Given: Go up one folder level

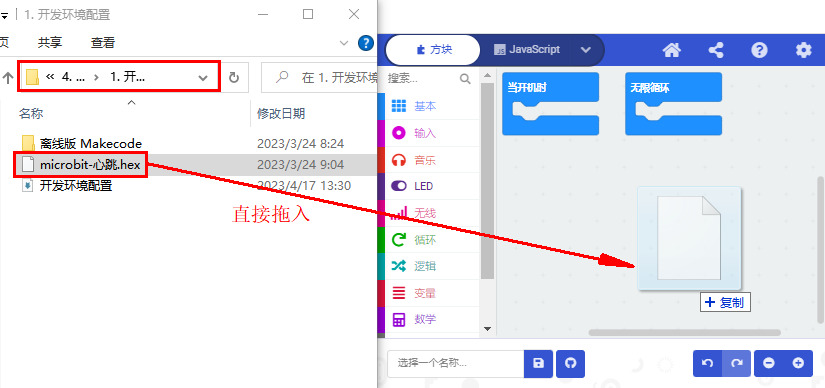Looking at the screenshot, I should pos(7,78).
